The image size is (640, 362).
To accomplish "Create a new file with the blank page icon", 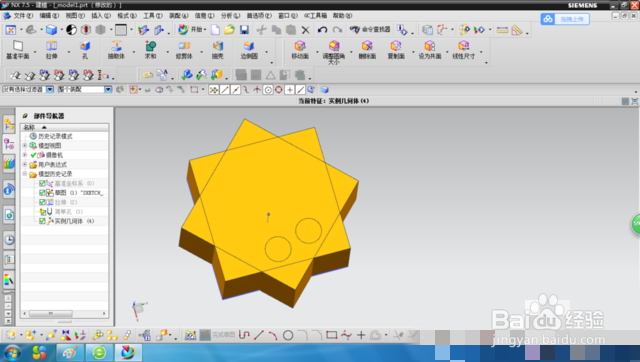I will tap(215, 30).
